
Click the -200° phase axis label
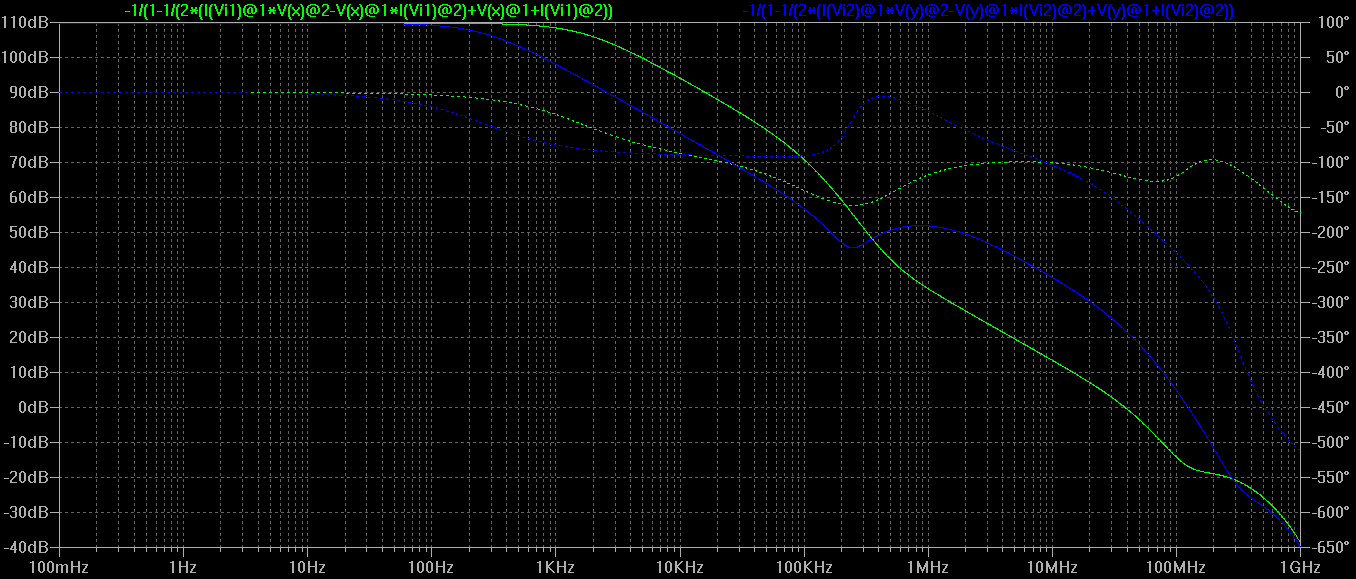(1330, 232)
